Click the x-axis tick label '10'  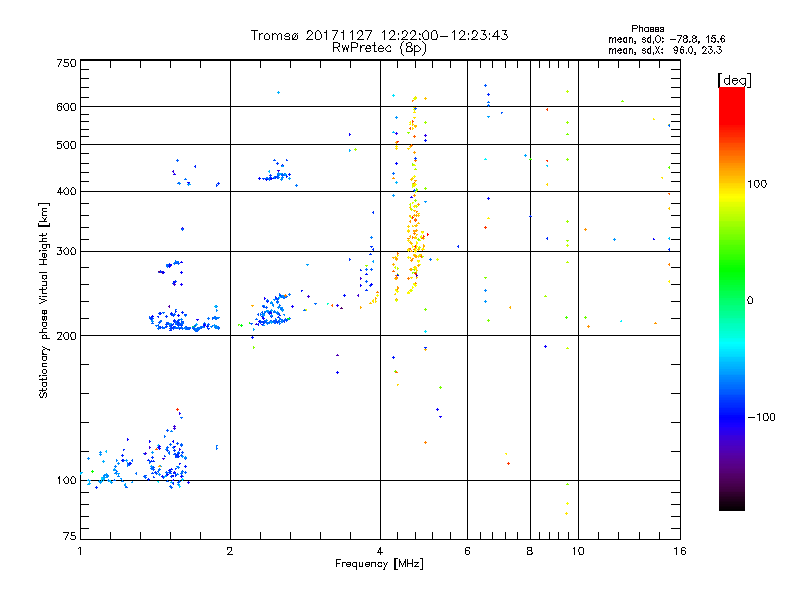click(x=578, y=551)
